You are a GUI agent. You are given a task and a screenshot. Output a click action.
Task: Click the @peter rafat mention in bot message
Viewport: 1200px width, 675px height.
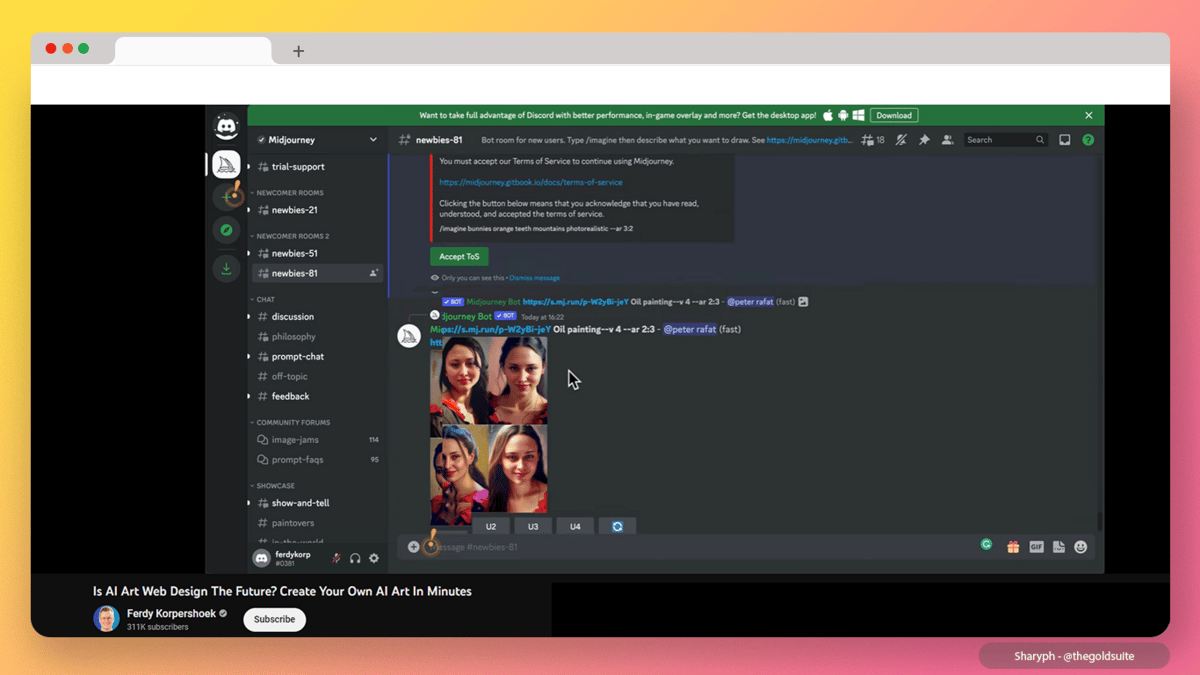click(690, 329)
